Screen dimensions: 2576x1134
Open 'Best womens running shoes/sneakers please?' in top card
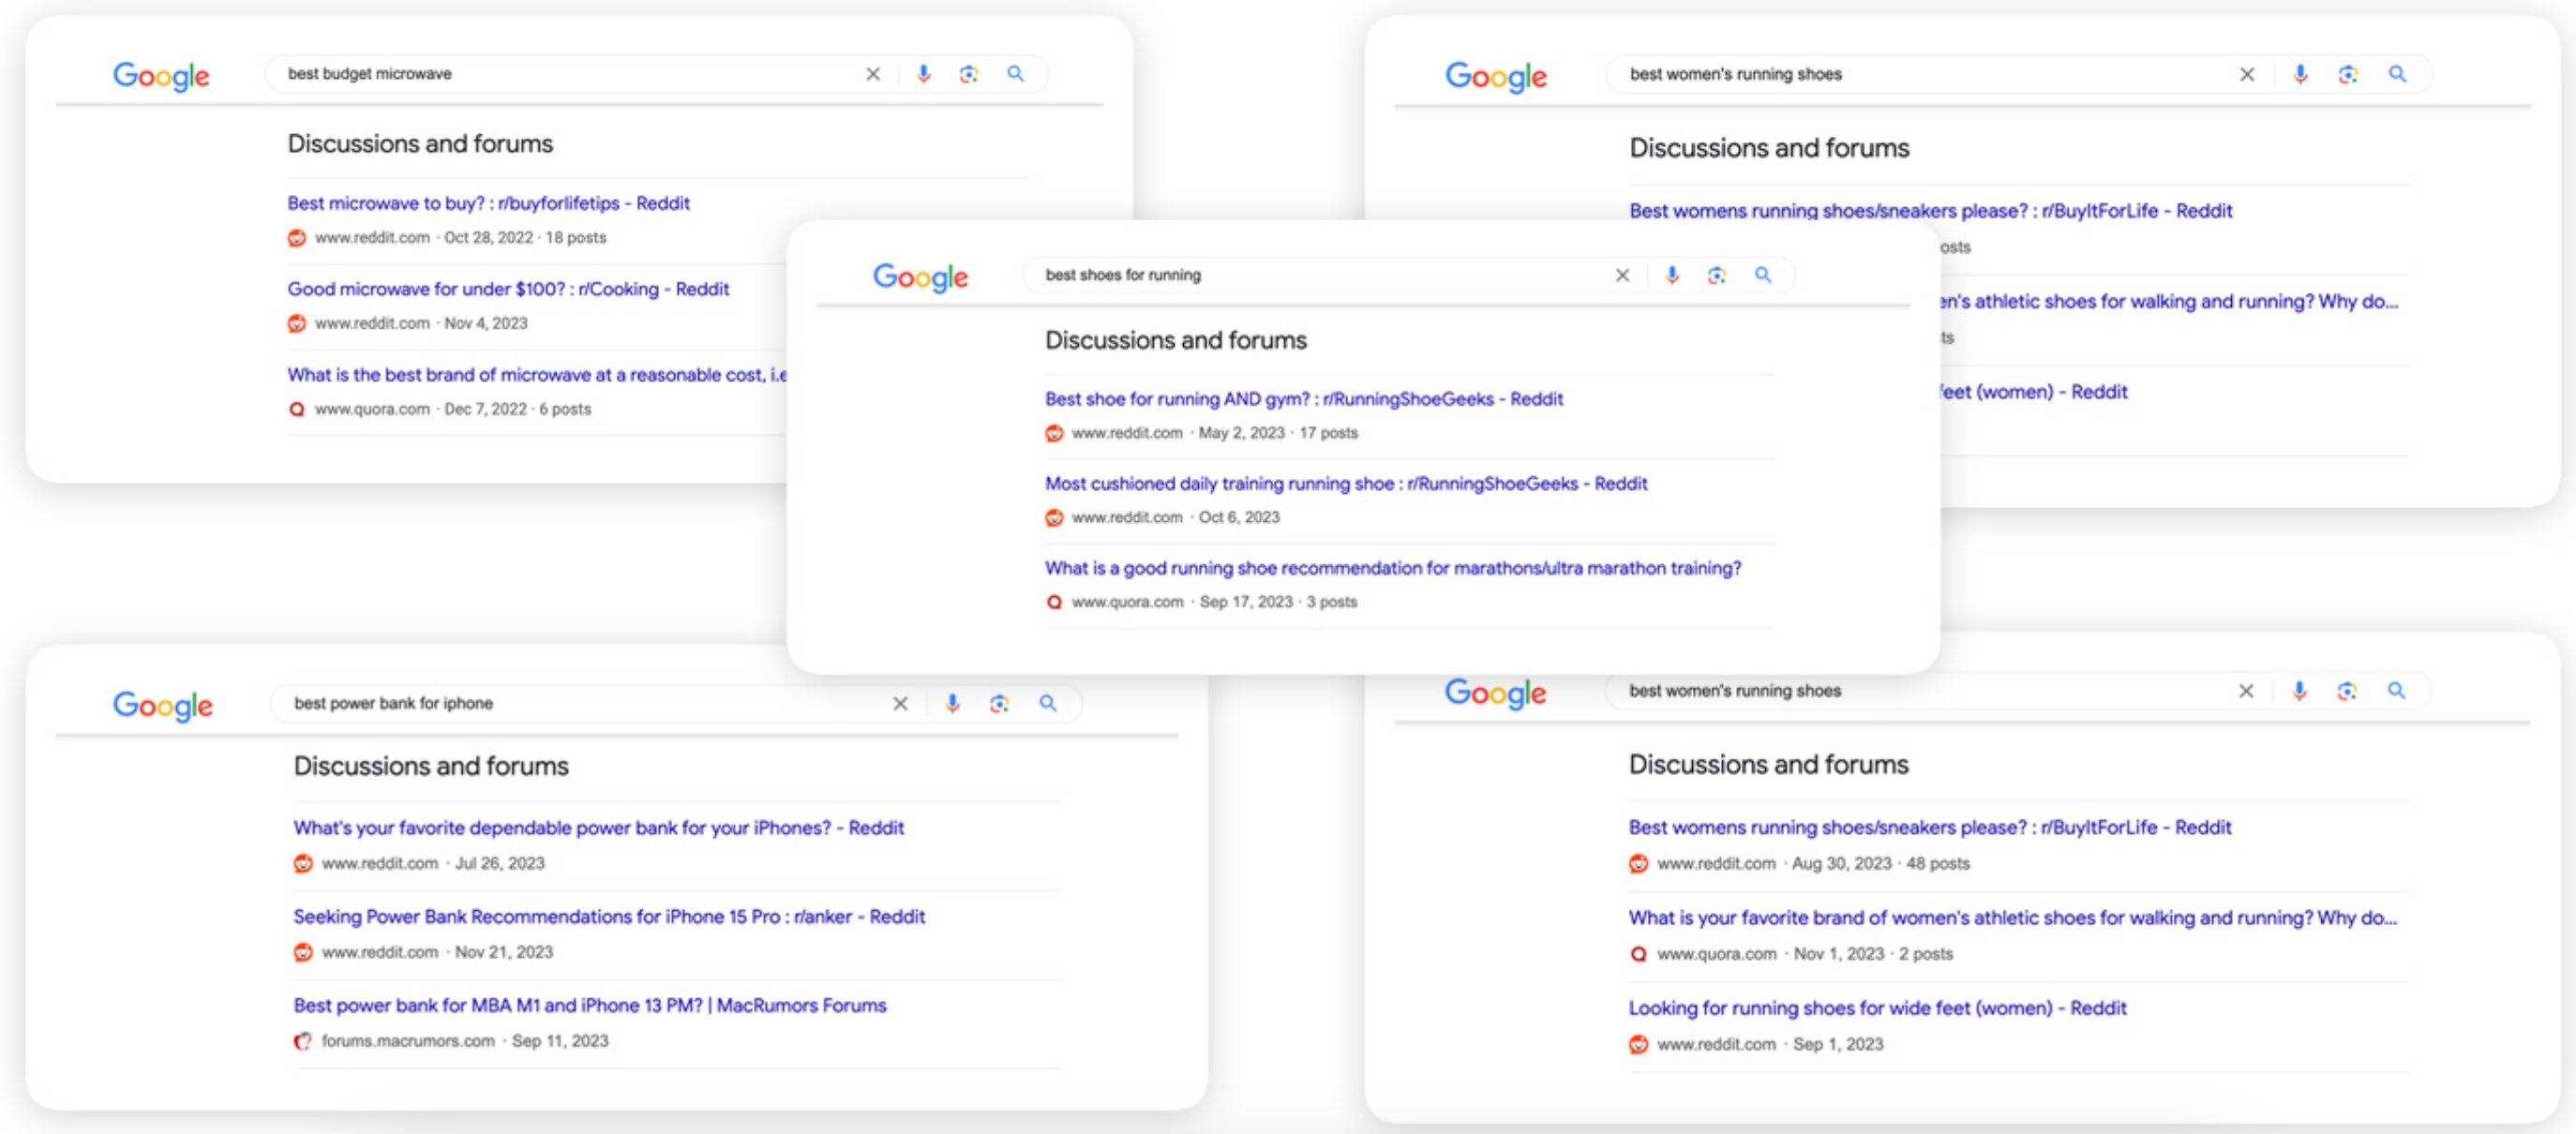[1930, 211]
